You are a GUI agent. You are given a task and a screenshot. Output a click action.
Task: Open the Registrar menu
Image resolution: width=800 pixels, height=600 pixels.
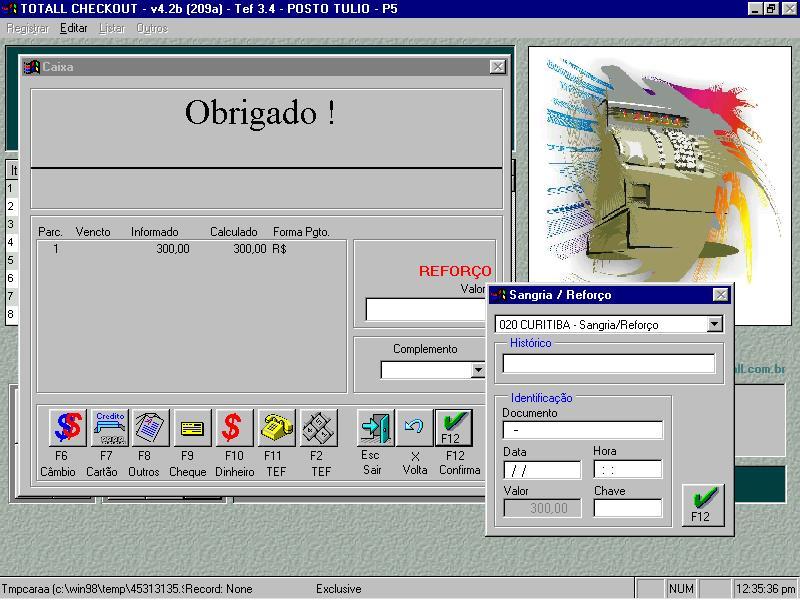pos(27,29)
